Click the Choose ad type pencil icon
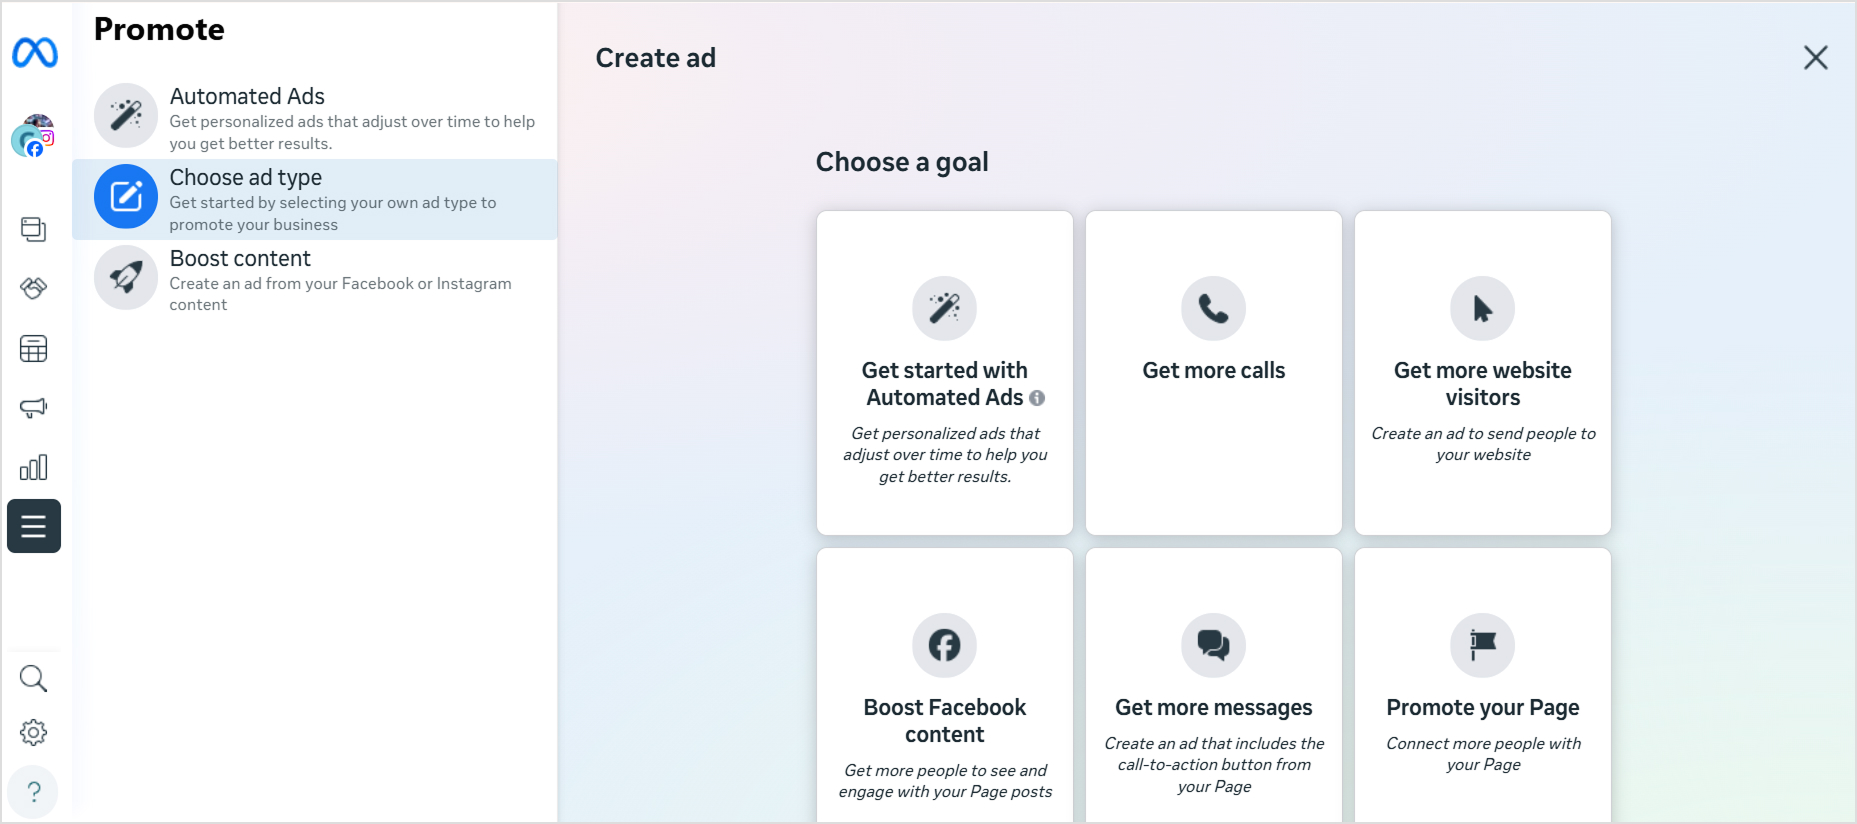Viewport: 1857px width, 824px height. tap(125, 197)
